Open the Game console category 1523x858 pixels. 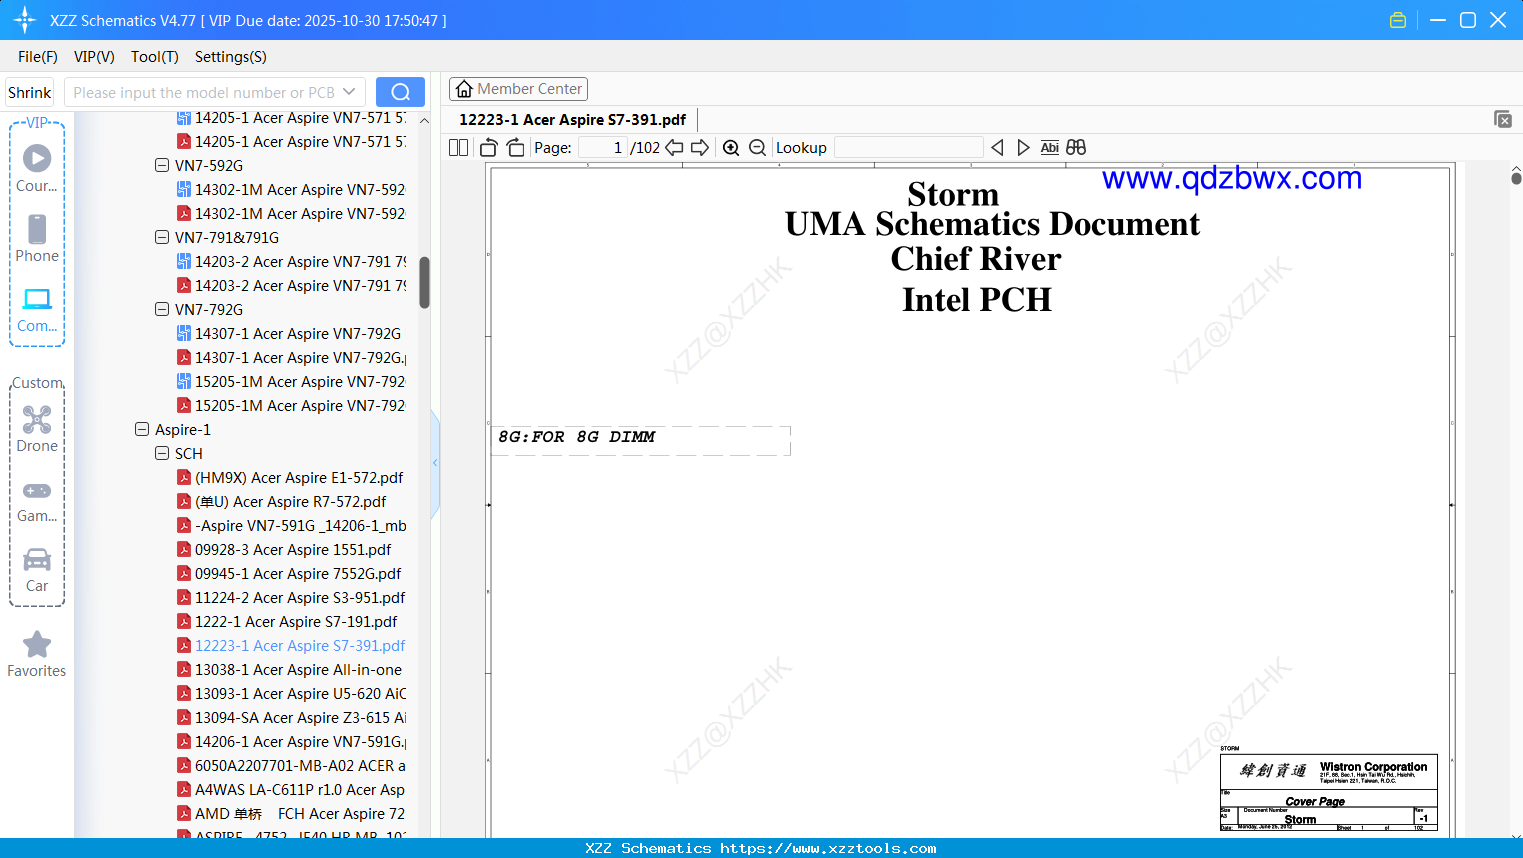click(x=37, y=500)
